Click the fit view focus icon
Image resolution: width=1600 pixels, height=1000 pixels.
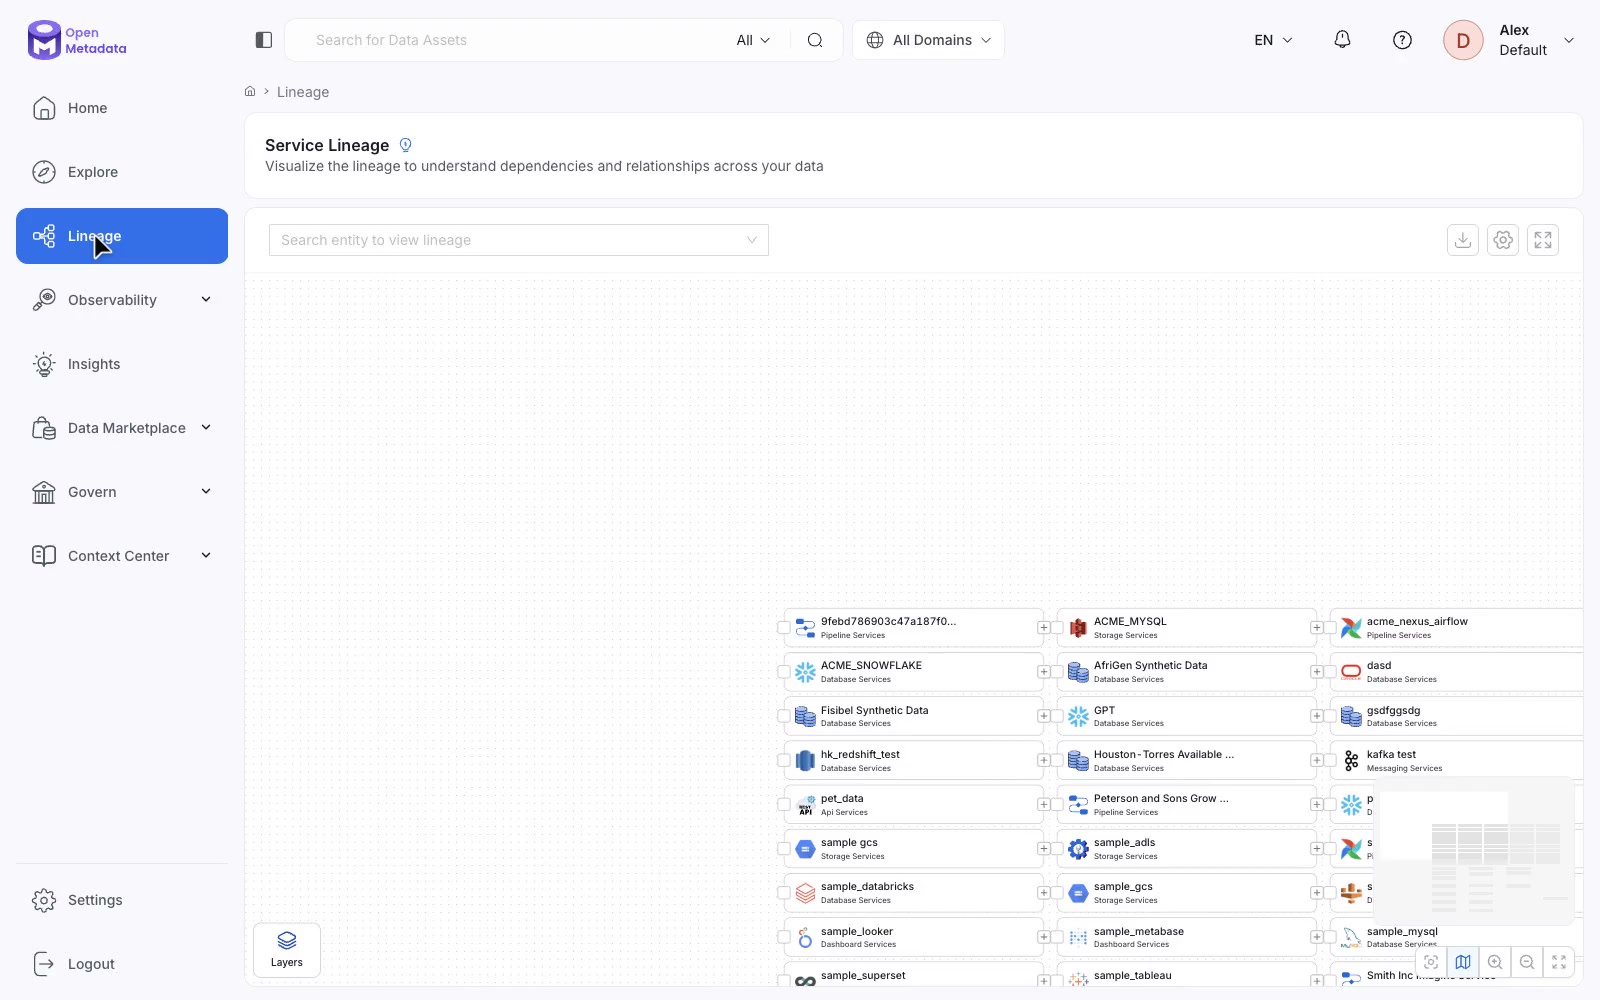tap(1431, 962)
